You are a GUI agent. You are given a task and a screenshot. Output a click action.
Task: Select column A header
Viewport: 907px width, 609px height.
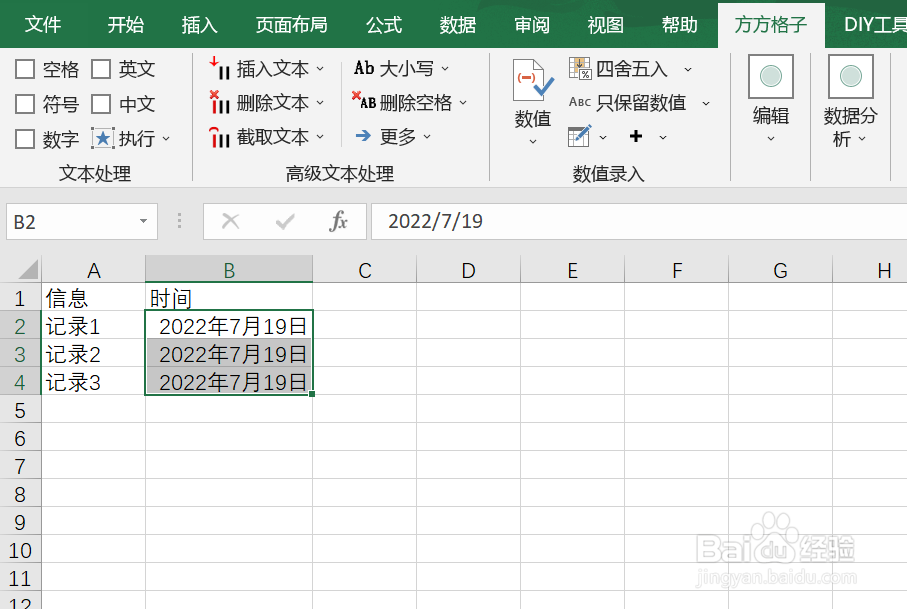(x=93, y=270)
